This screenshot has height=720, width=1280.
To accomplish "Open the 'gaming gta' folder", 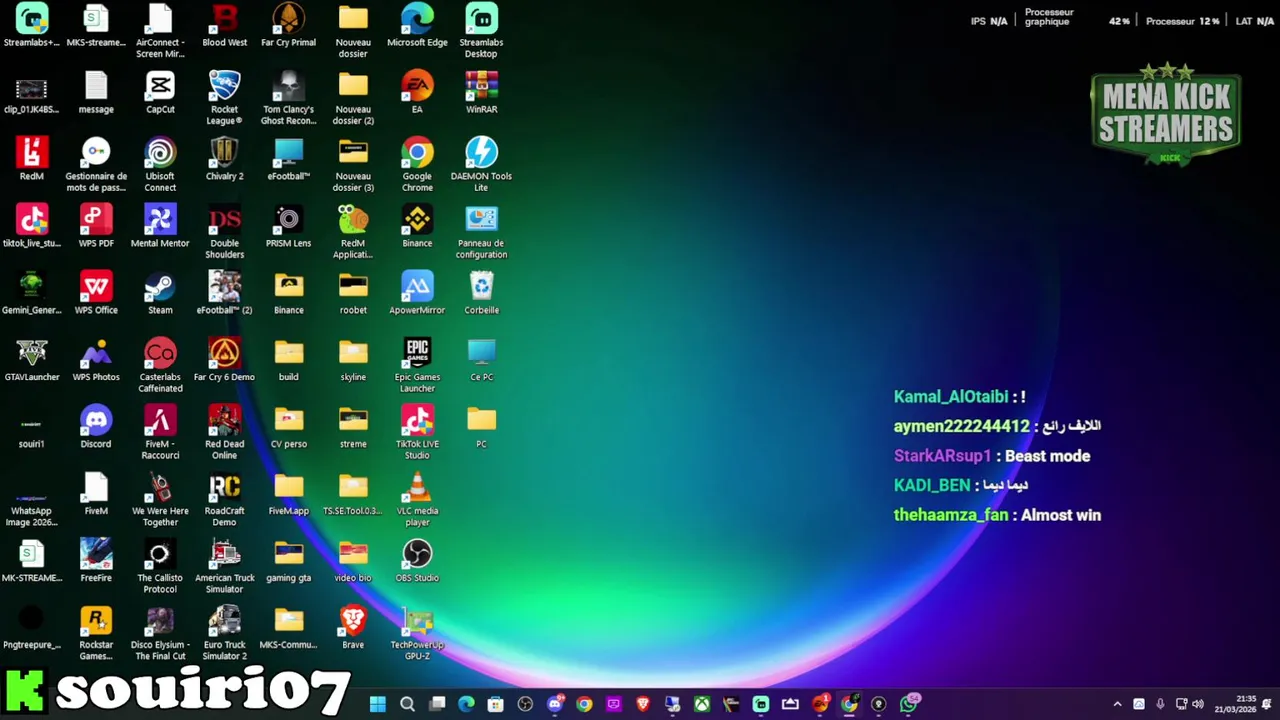I will click(x=288, y=562).
